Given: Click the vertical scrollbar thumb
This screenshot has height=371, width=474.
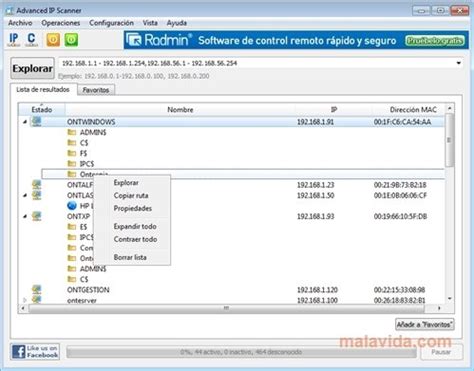Looking at the screenshot, I should coord(449,140).
